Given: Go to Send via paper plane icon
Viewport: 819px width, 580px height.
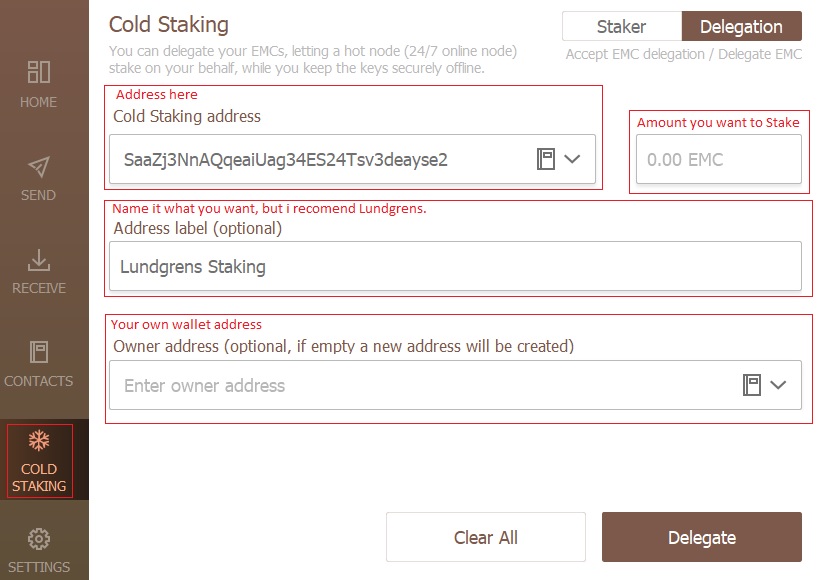Looking at the screenshot, I should [x=39, y=167].
